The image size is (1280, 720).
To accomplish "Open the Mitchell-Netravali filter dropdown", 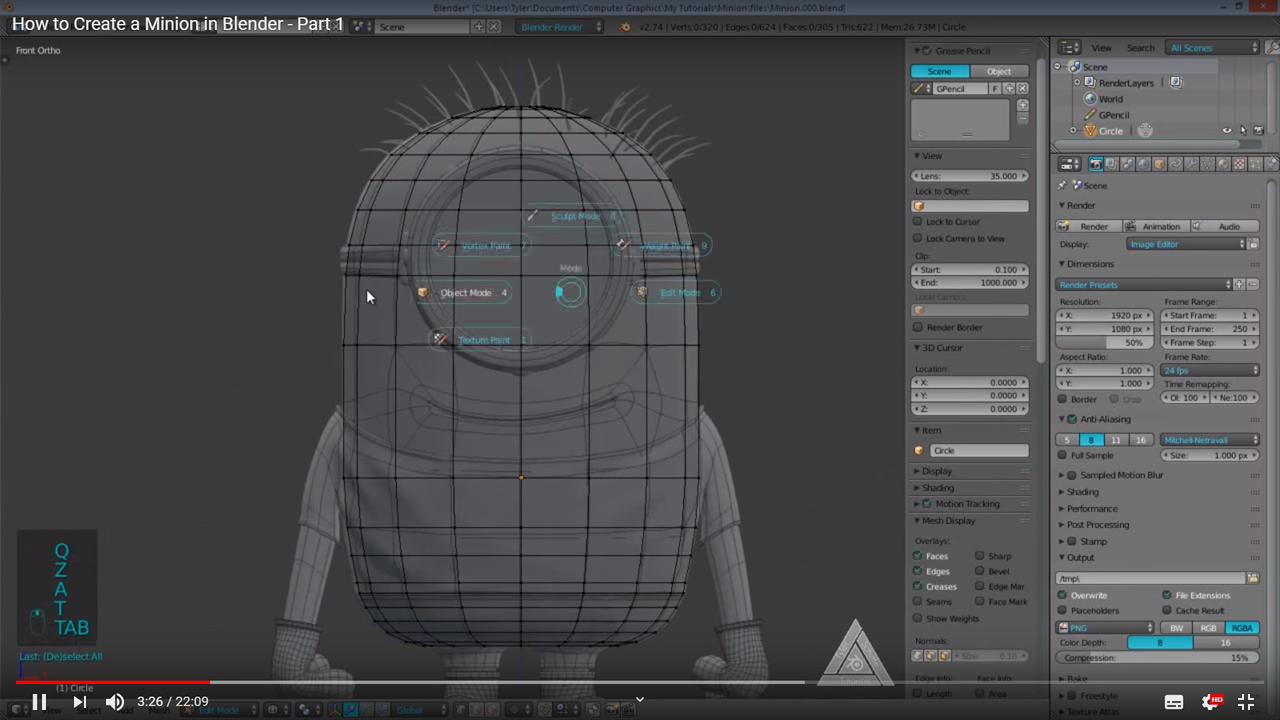I will tap(1209, 440).
